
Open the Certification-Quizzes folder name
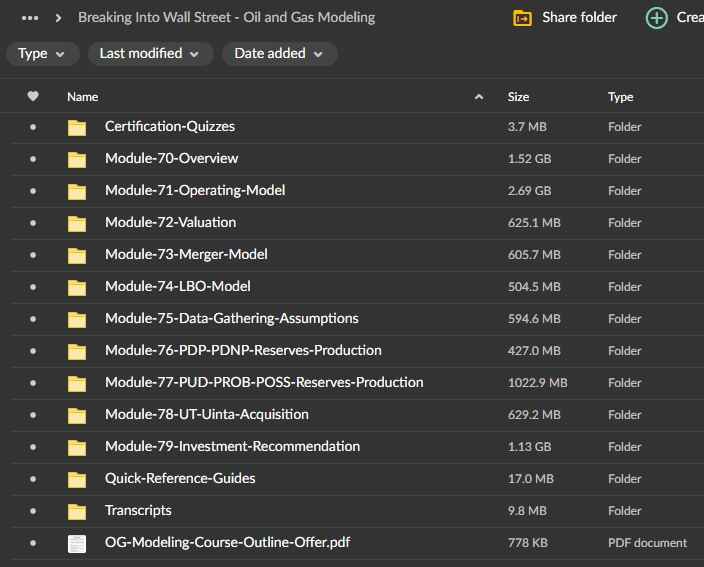pyautogui.click(x=170, y=127)
